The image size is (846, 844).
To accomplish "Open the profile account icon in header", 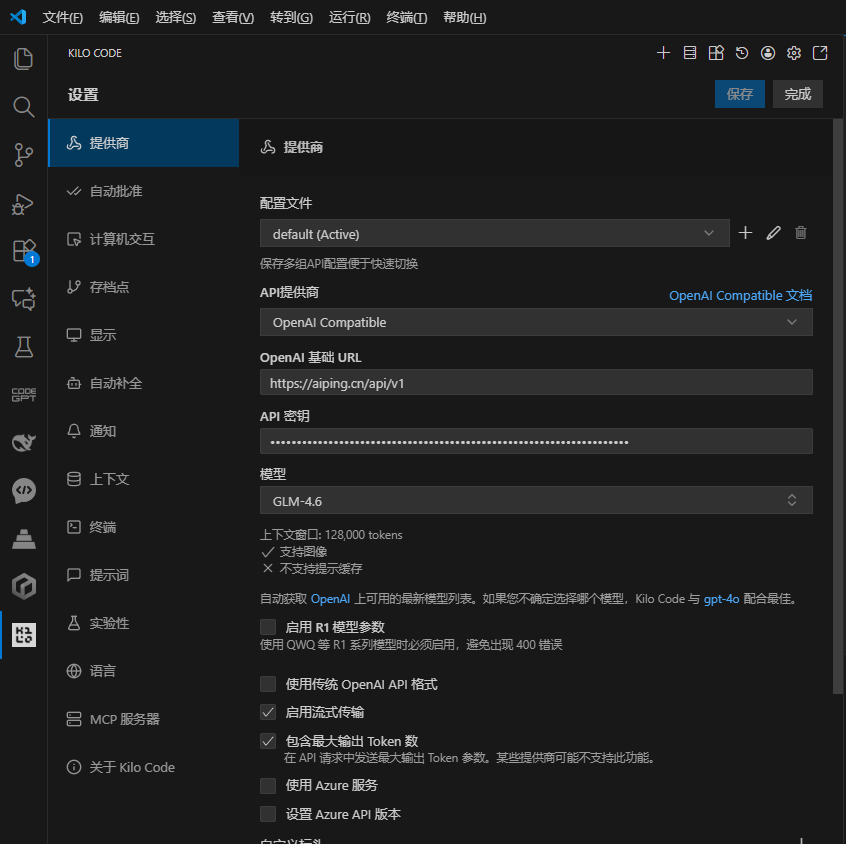I will point(768,53).
